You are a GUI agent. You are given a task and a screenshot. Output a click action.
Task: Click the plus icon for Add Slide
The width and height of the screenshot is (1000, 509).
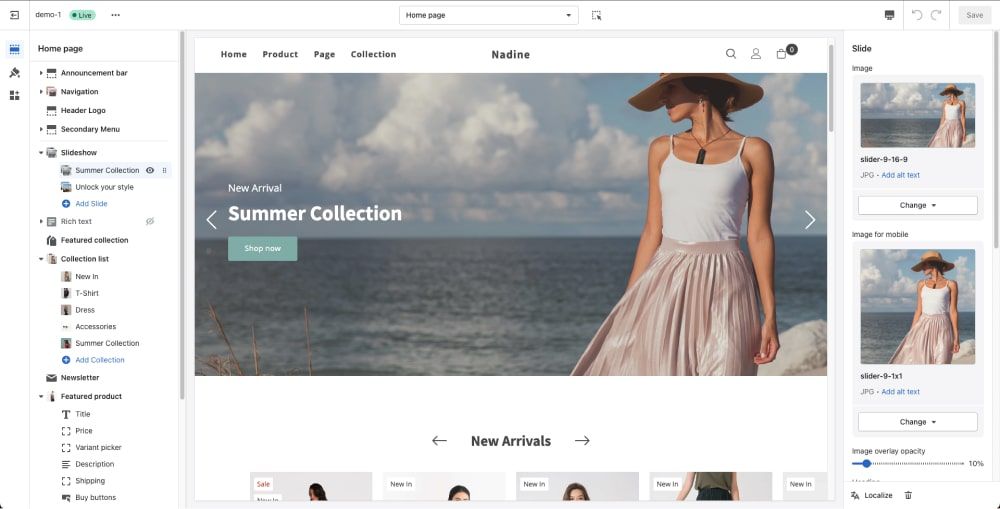click(x=66, y=203)
